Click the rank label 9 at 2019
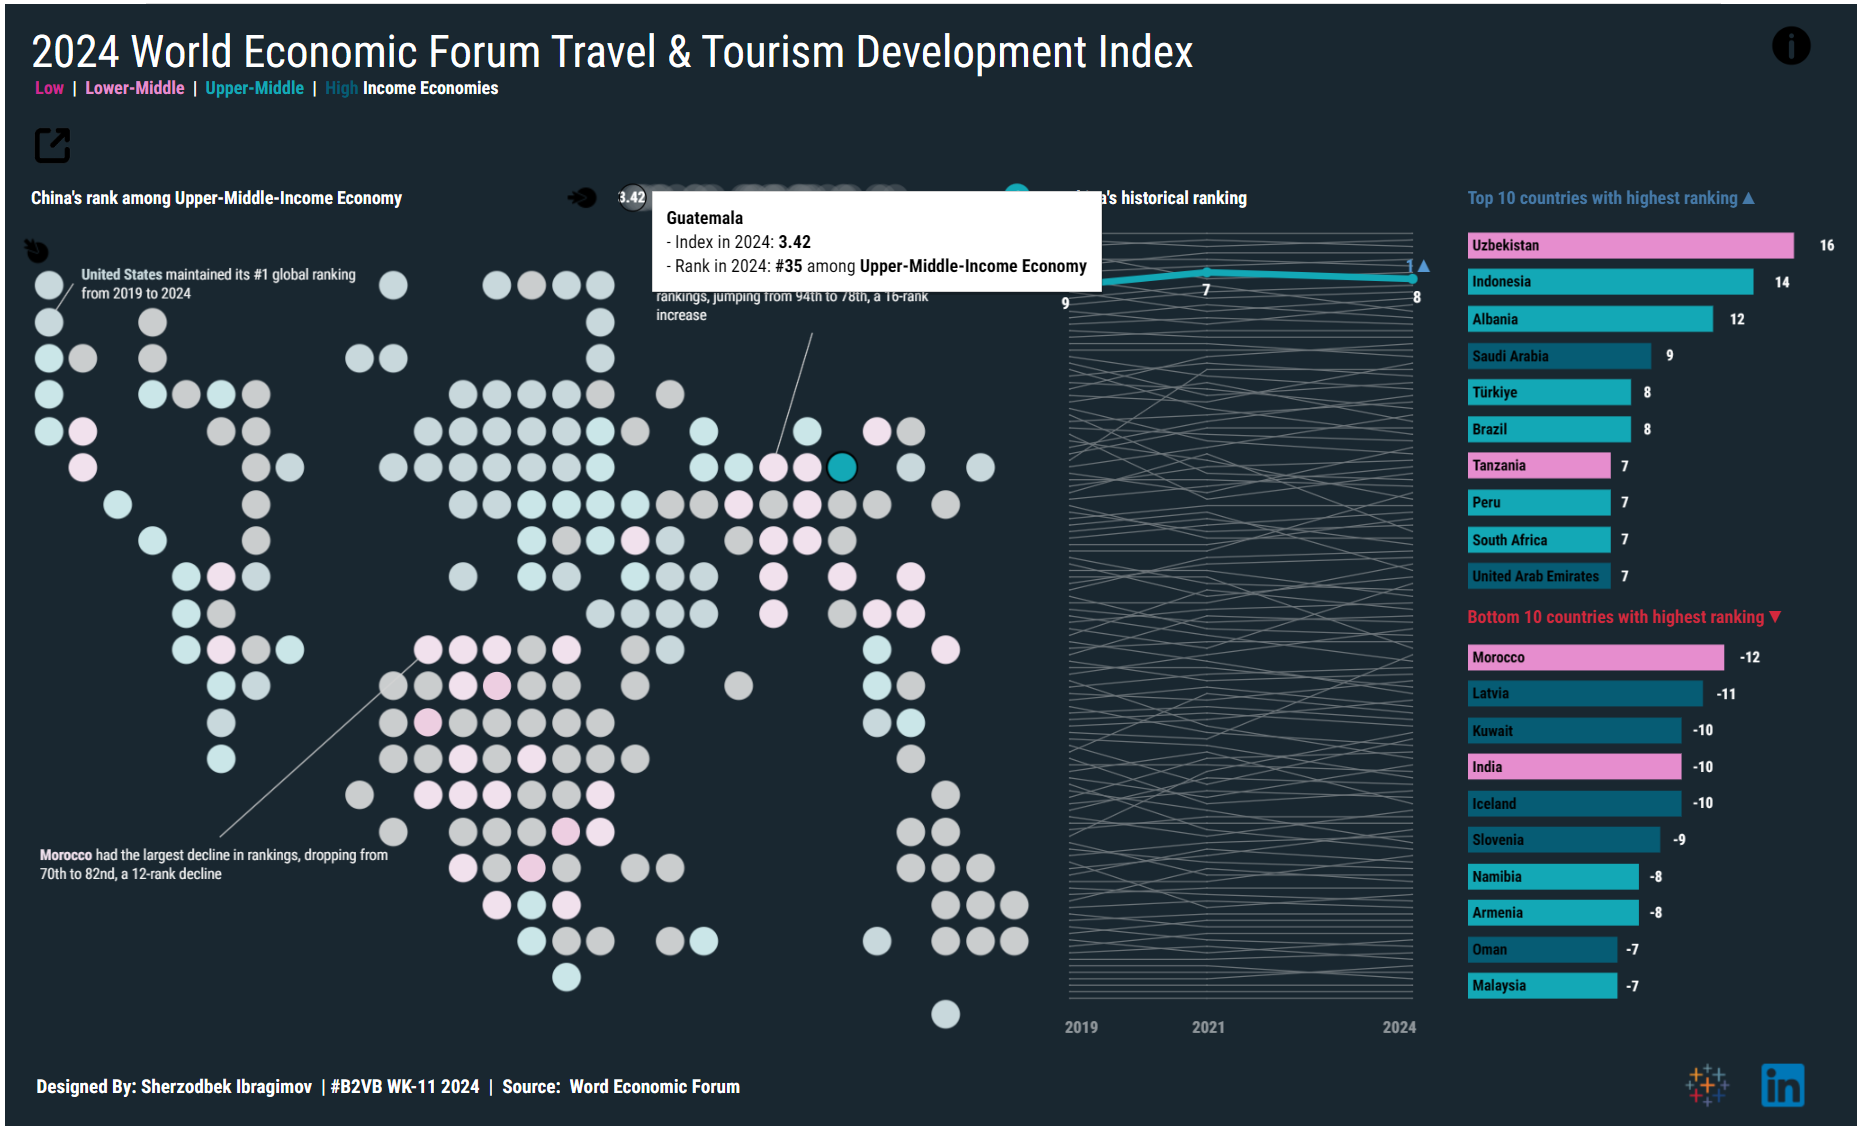1857x1126 pixels. coord(1065,303)
